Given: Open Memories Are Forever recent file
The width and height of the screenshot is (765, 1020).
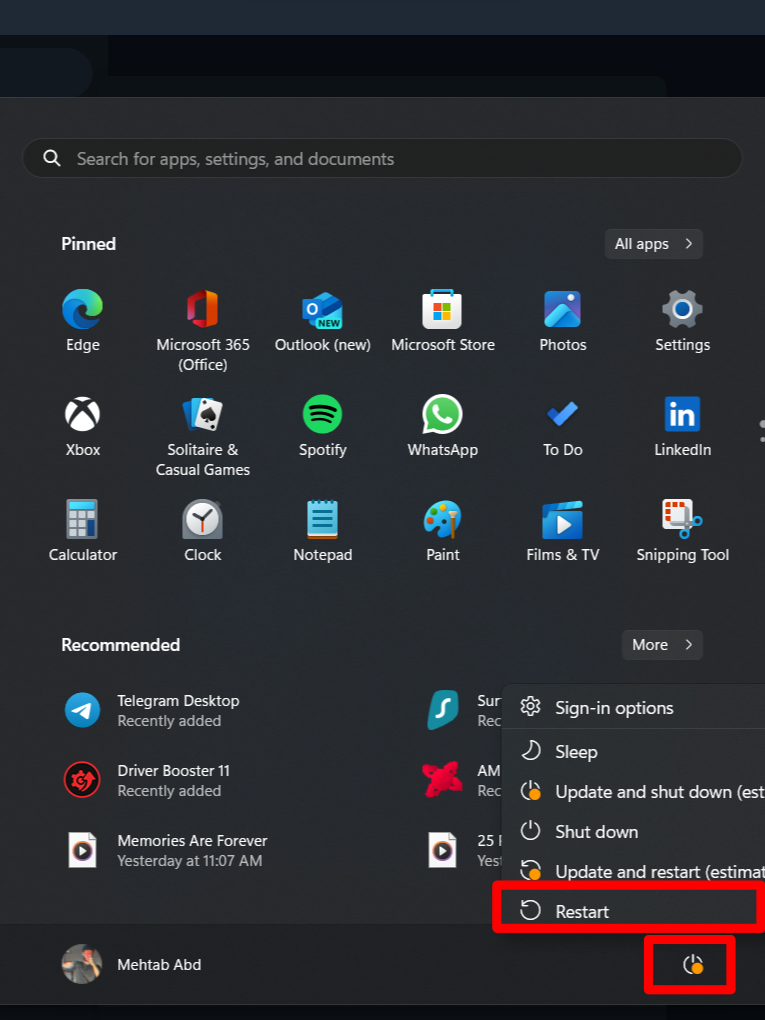Looking at the screenshot, I should [166, 850].
